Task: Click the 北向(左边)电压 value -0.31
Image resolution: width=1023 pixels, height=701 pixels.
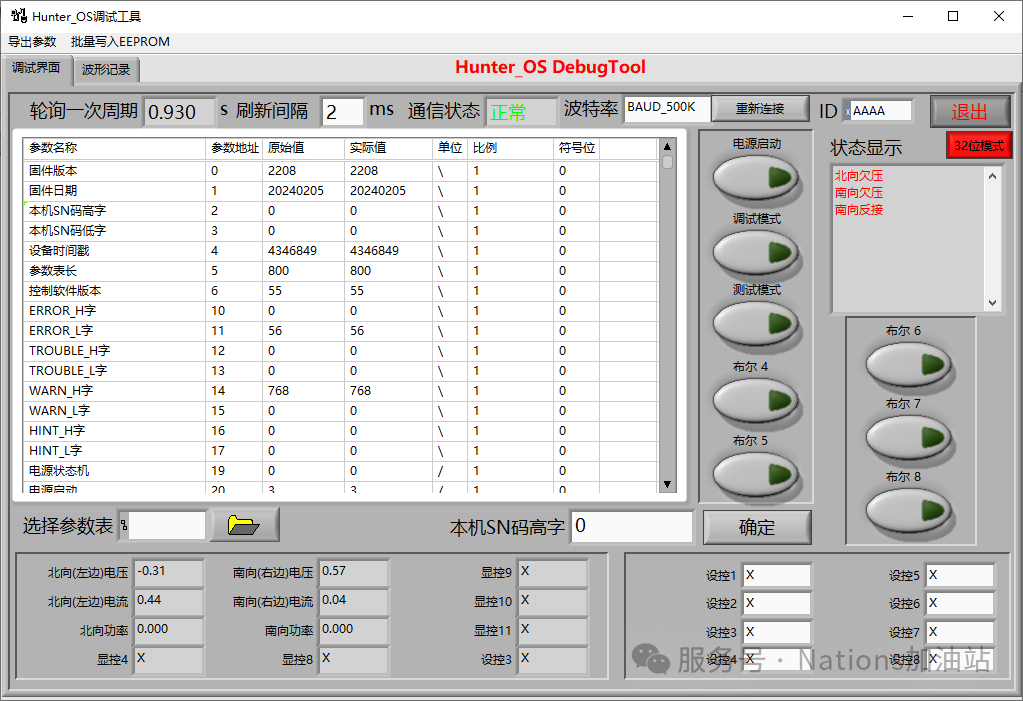Action: tap(168, 572)
